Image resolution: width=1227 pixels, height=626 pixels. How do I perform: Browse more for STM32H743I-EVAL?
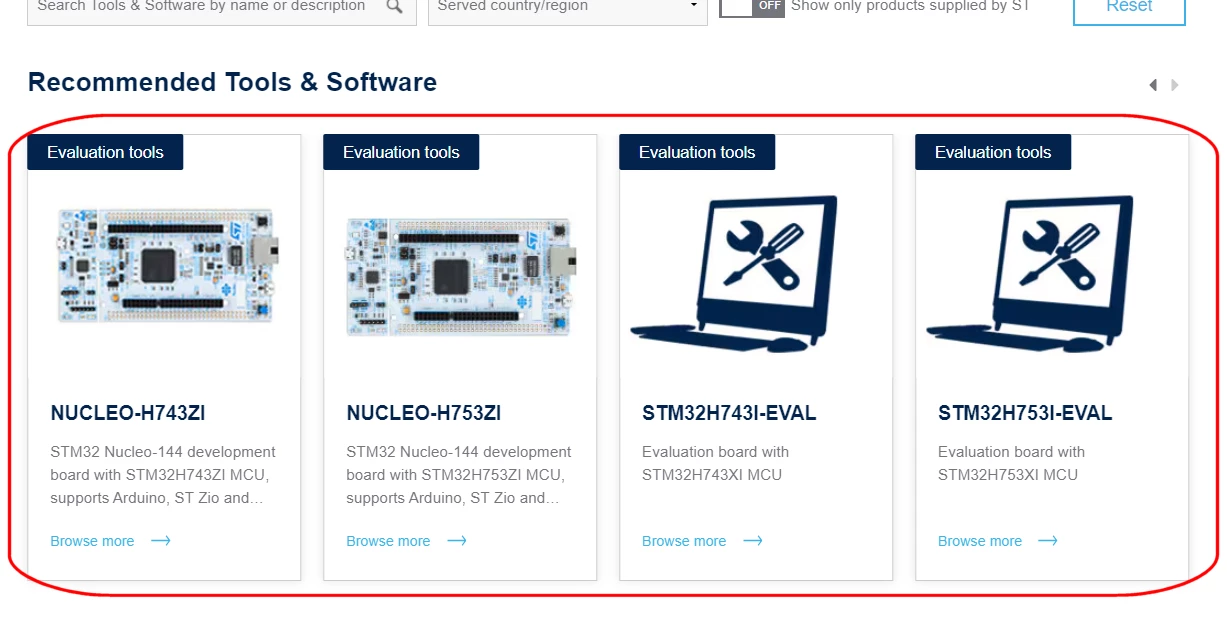684,541
